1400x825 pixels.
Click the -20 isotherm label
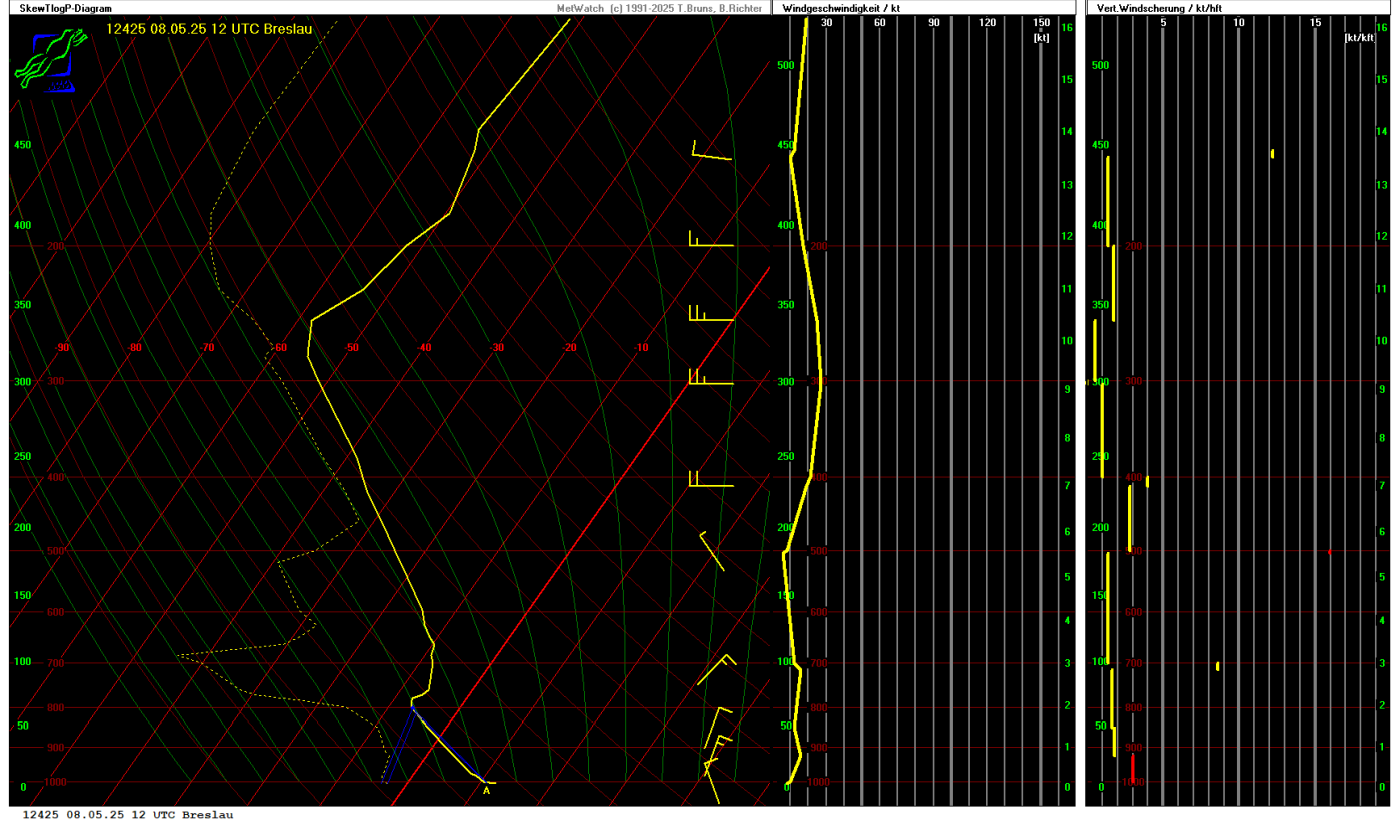[569, 348]
